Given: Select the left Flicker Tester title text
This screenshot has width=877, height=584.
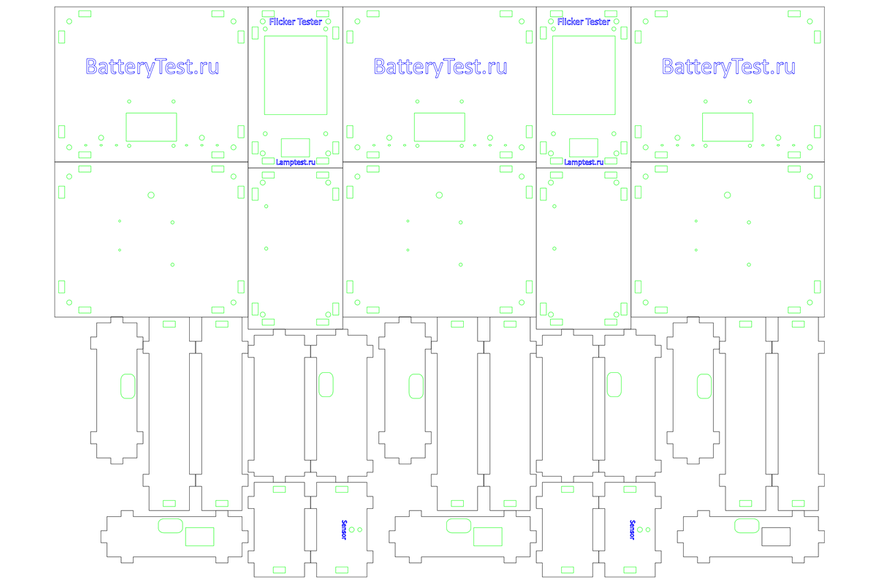Looking at the screenshot, I should point(295,21).
